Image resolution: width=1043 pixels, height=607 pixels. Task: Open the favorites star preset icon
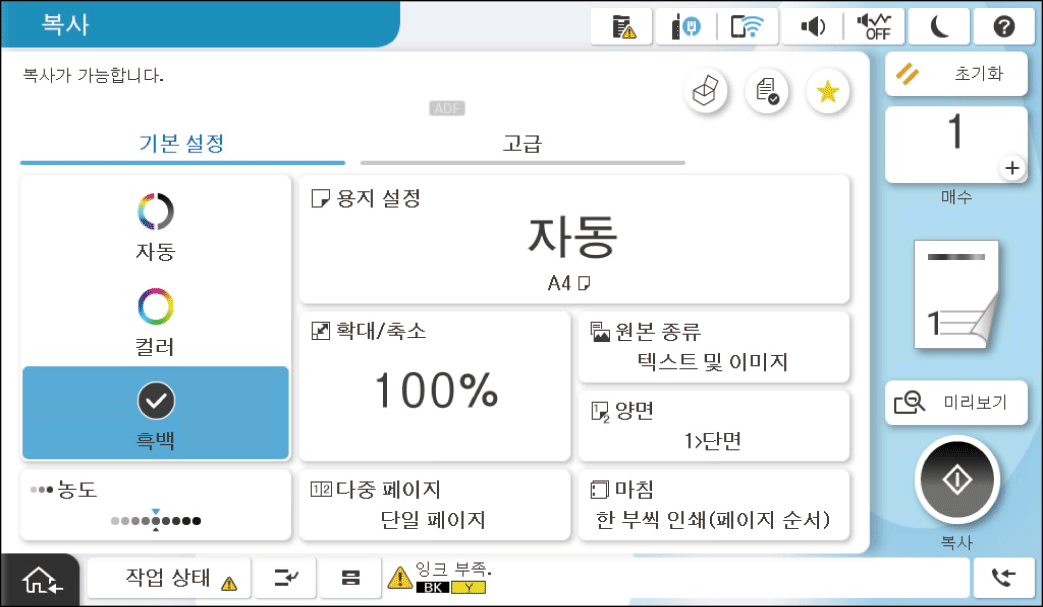pos(827,93)
